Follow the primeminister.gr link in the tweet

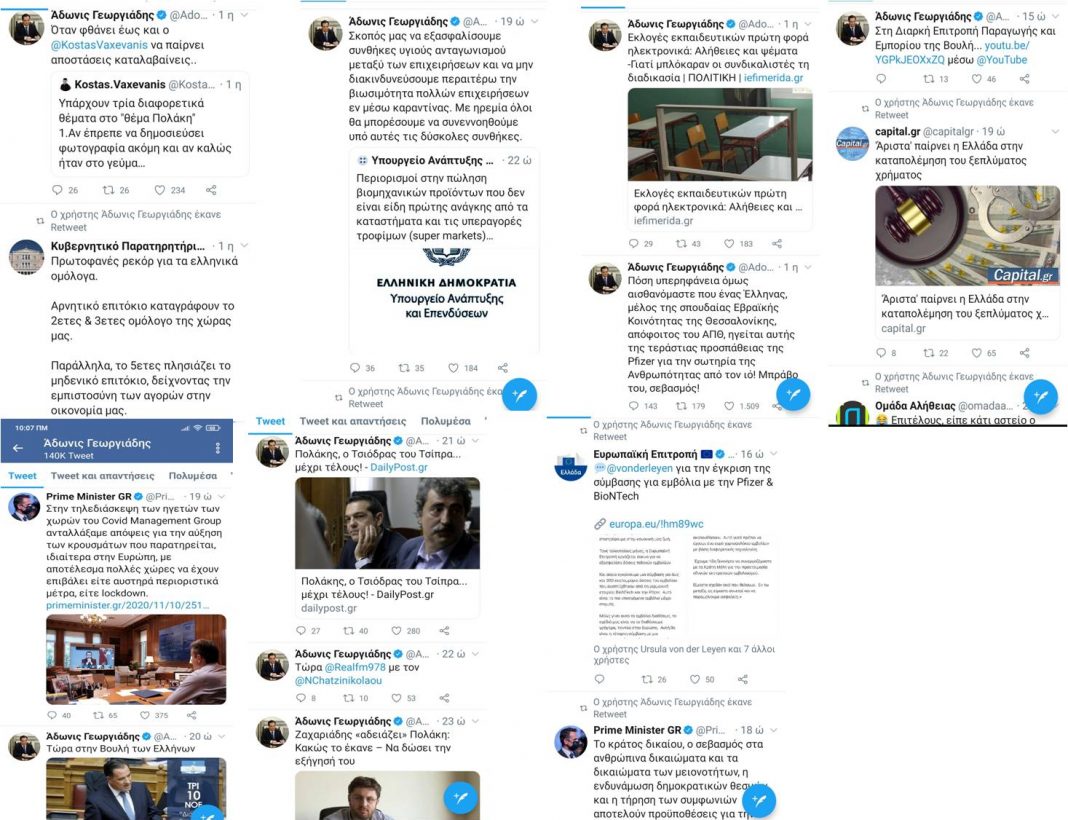[127, 605]
